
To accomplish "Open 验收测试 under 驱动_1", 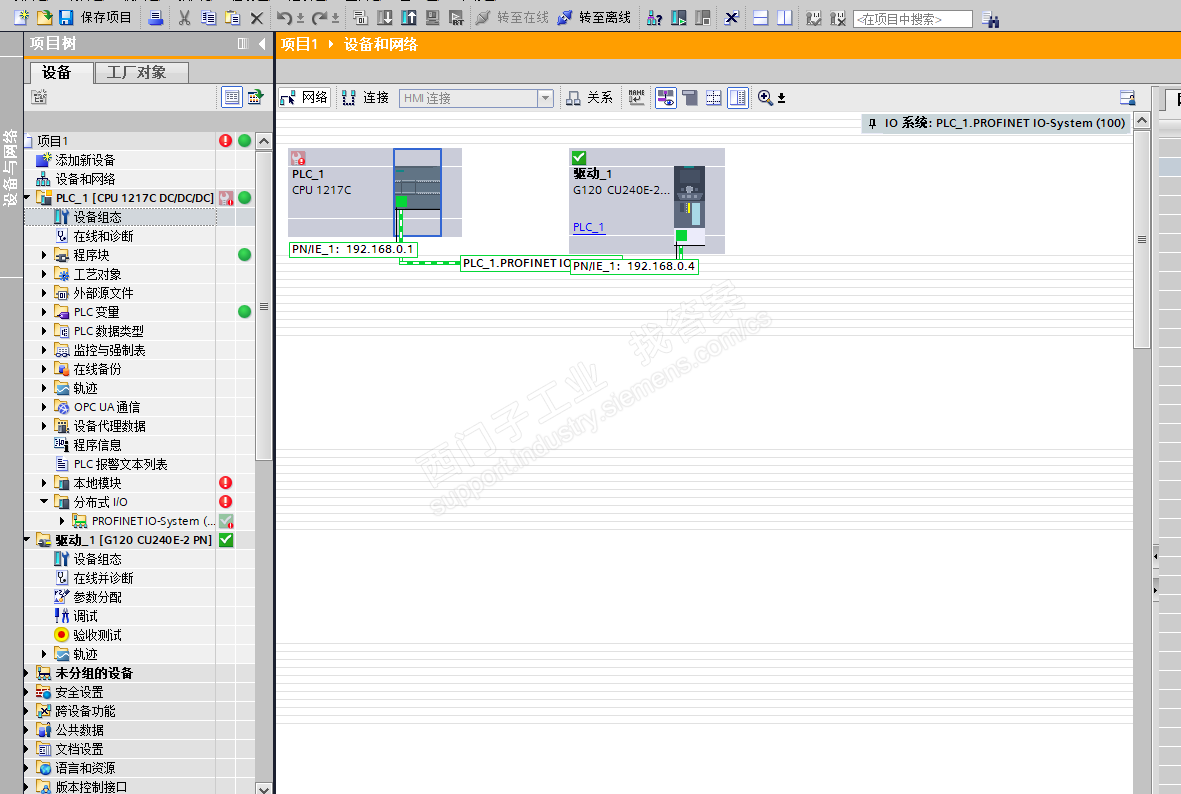I will [97, 635].
